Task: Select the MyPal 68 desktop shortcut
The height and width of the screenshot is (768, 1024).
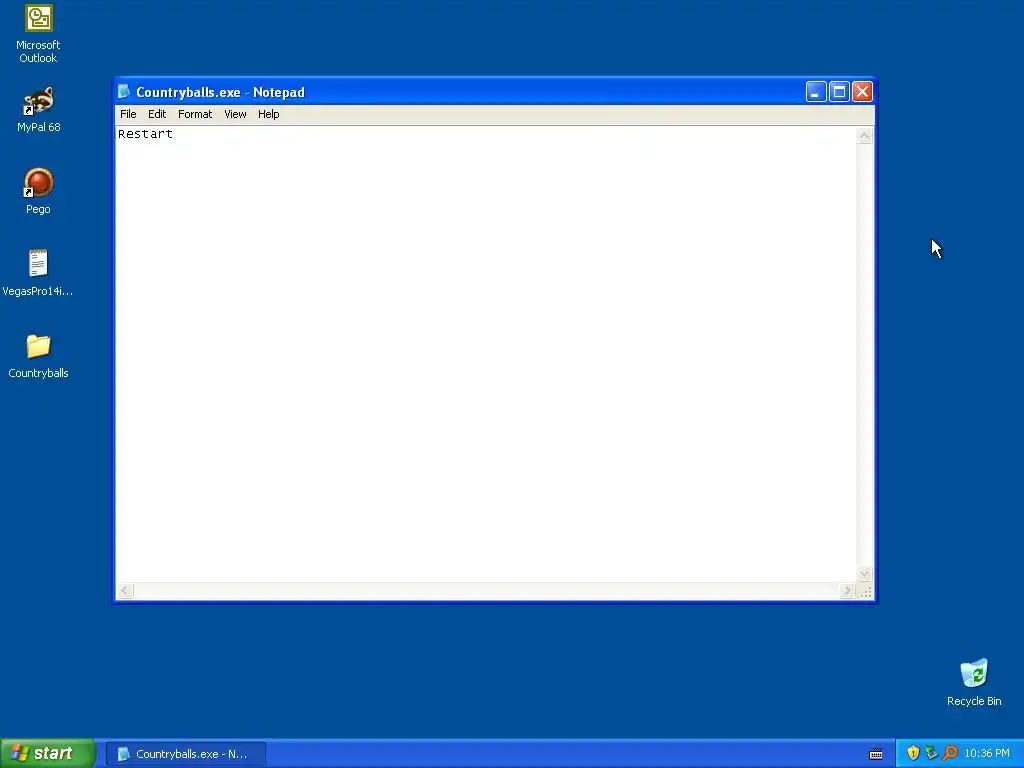Action: click(x=39, y=110)
